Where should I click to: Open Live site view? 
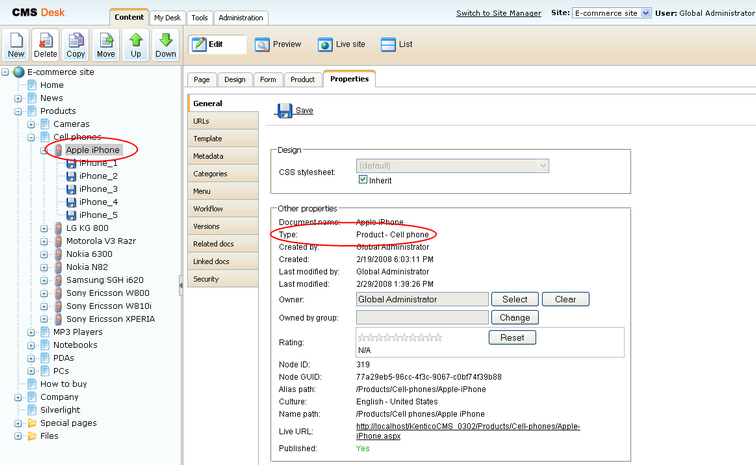pyautogui.click(x=341, y=44)
